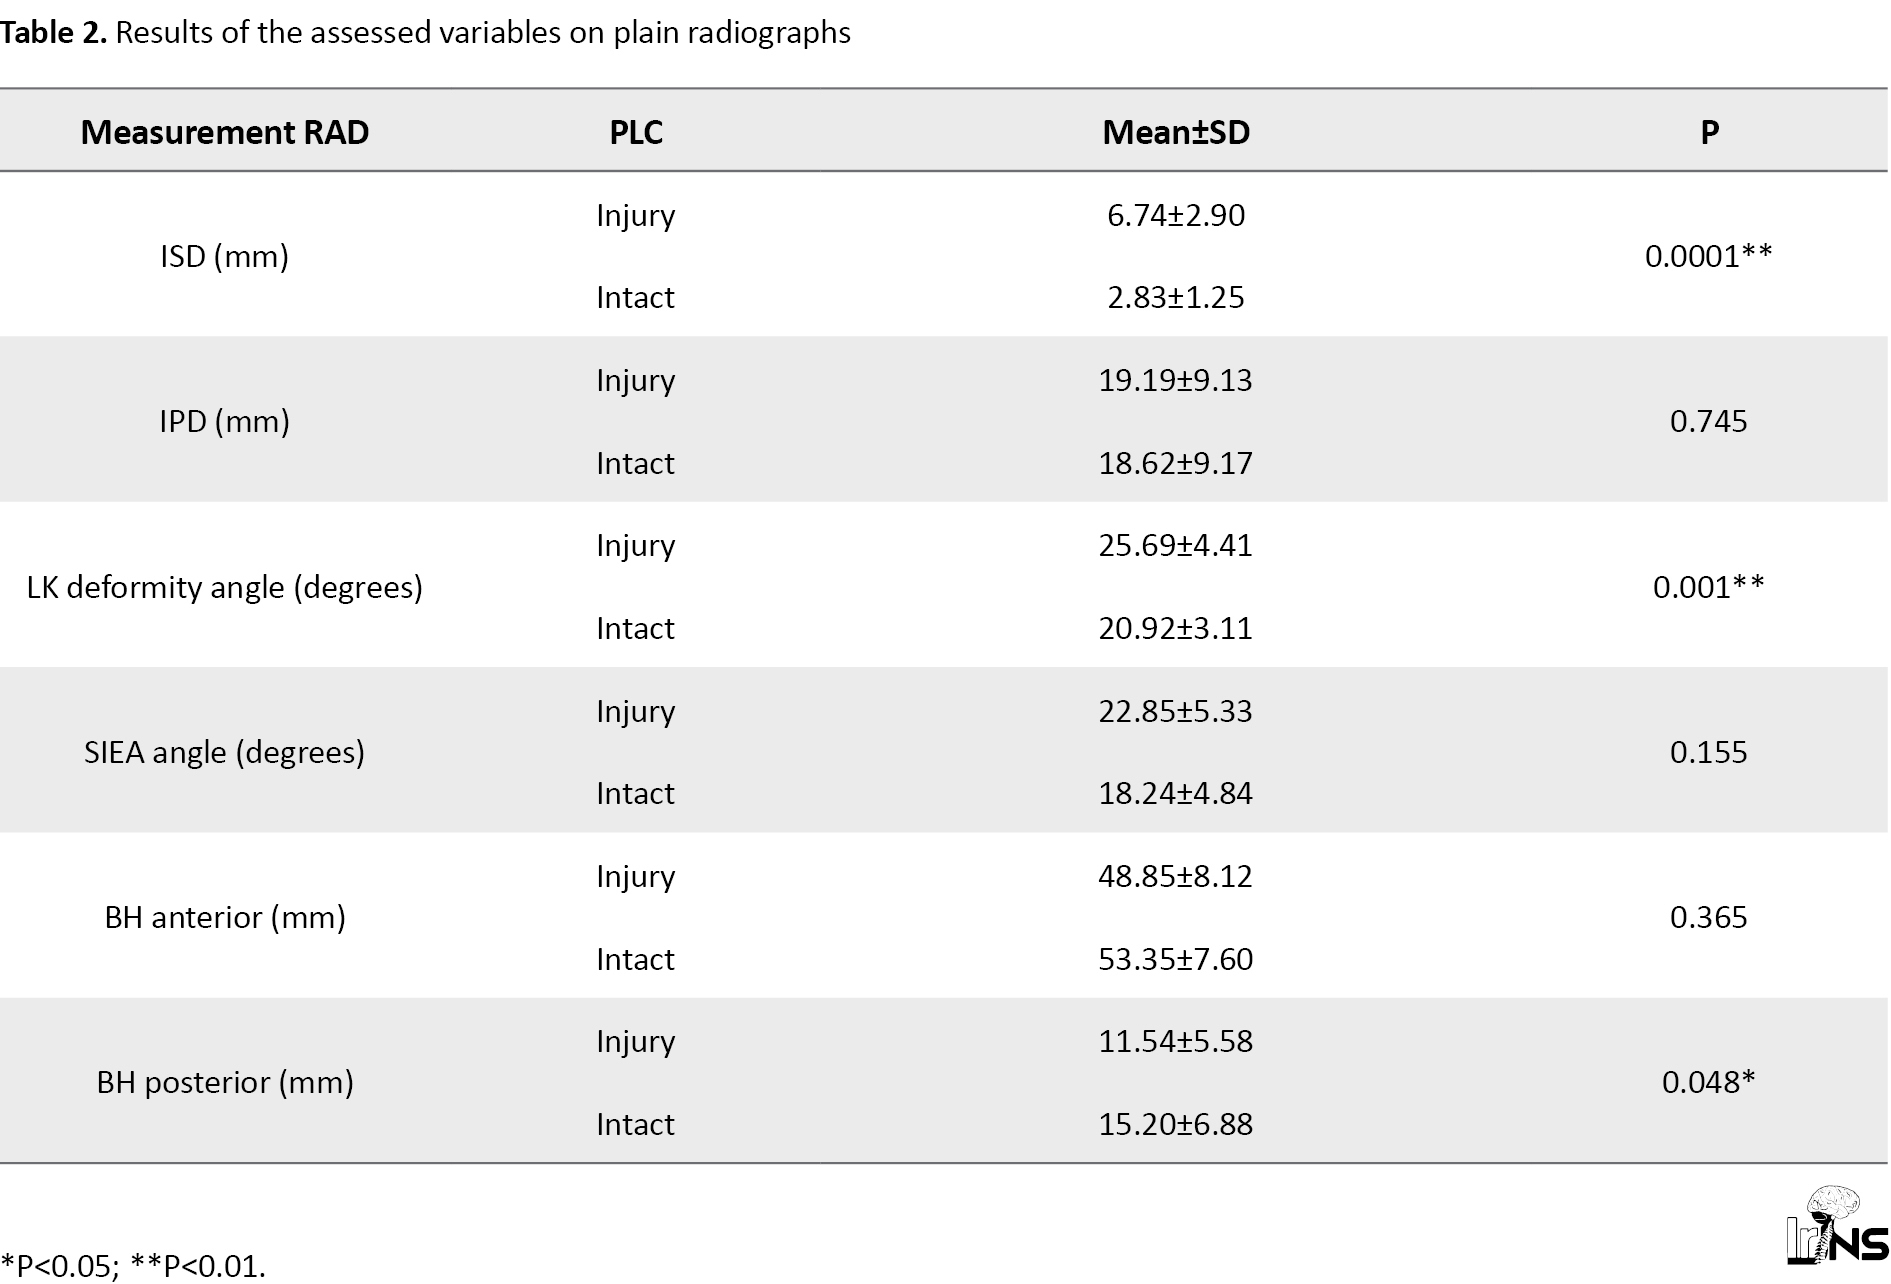Screen dimensions: 1891x1284
Task: Click the 0.0001** p-value cell
Action: [x=1708, y=256]
